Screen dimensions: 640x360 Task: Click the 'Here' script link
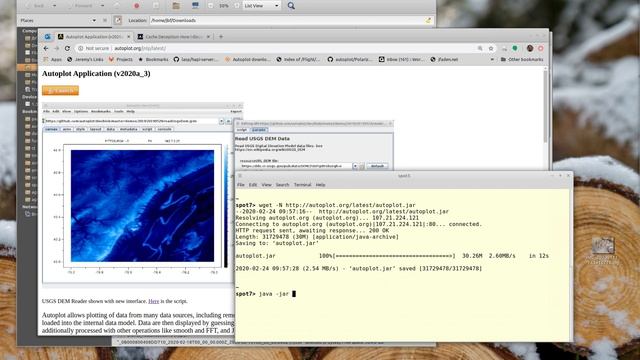153,301
